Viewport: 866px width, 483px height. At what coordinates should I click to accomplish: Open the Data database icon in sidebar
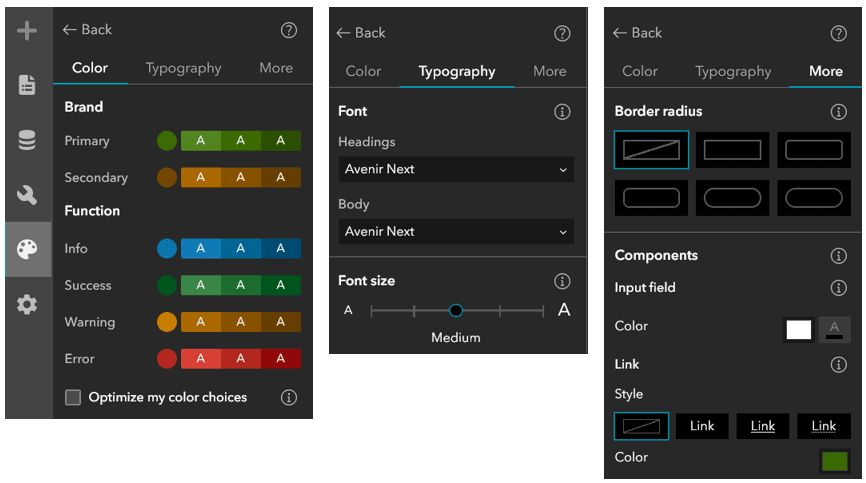(27, 141)
